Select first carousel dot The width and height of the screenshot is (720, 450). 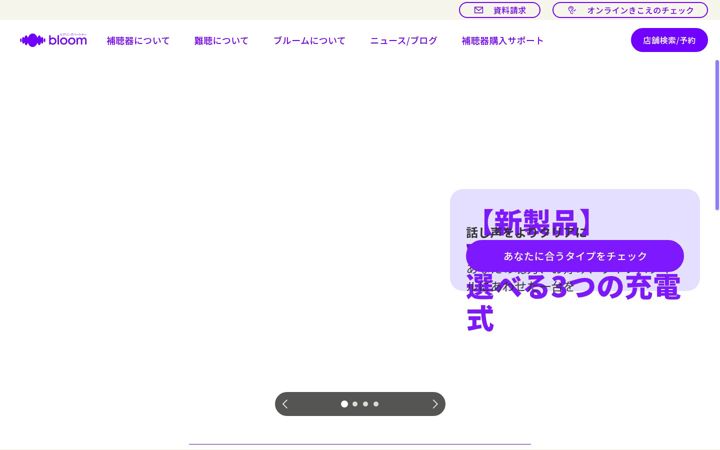[344, 404]
